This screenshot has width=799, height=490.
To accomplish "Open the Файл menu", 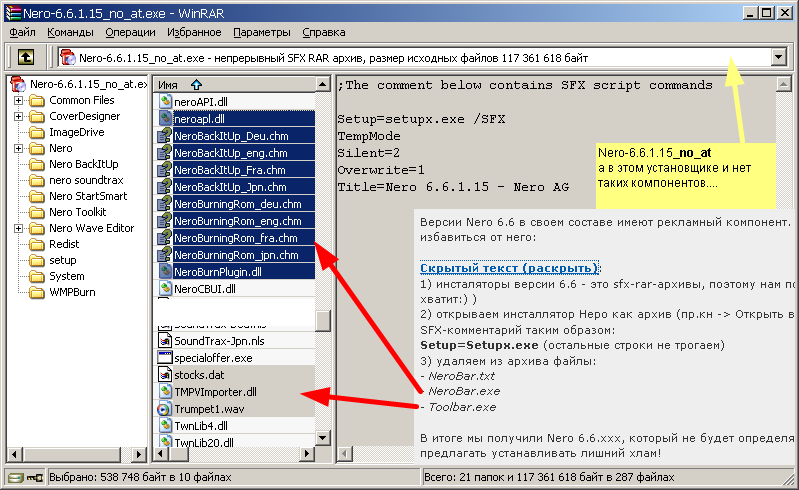I will click(22, 32).
